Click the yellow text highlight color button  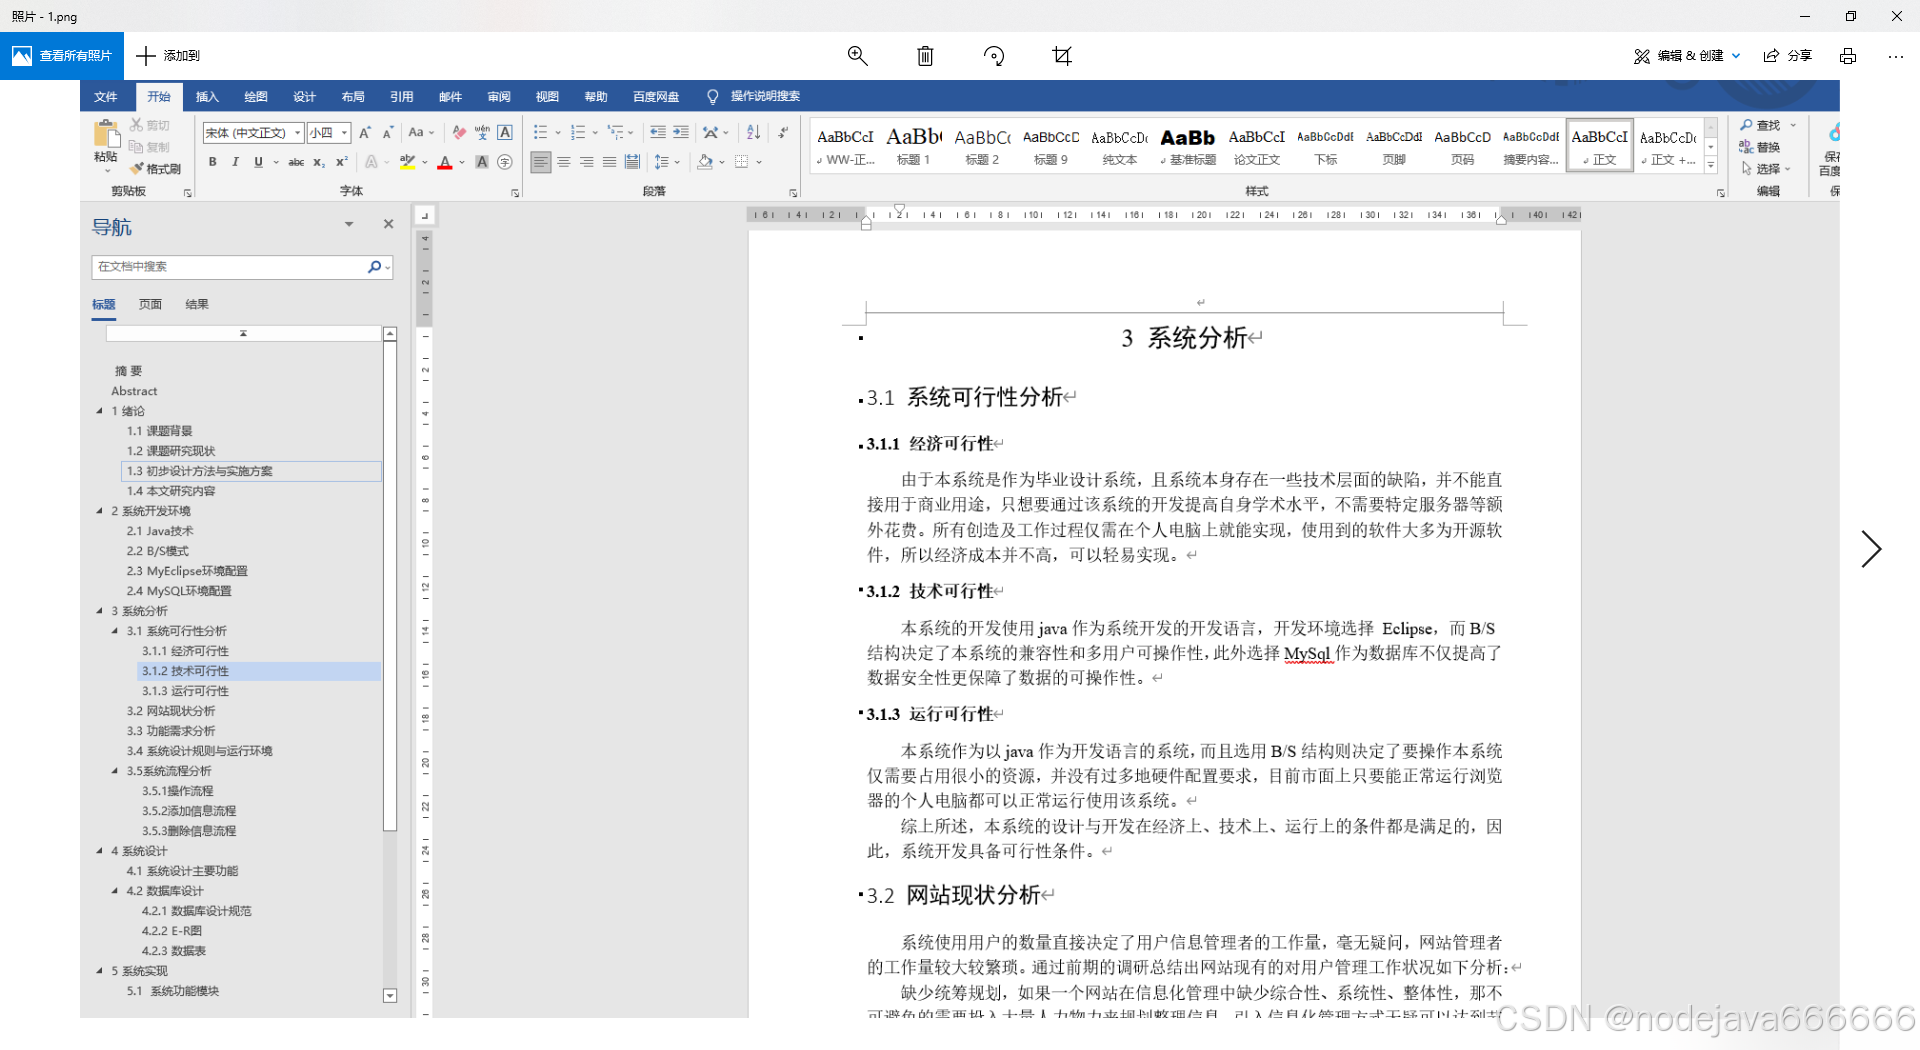[408, 162]
